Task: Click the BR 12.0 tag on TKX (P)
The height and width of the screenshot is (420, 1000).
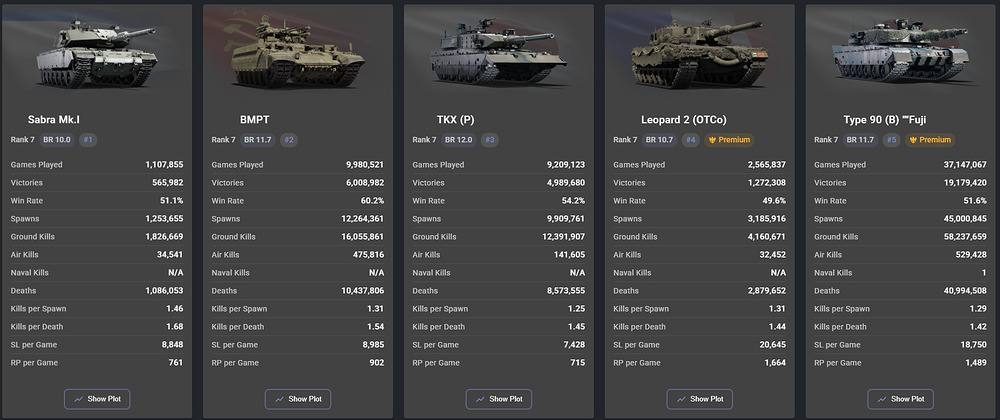Action: point(459,140)
